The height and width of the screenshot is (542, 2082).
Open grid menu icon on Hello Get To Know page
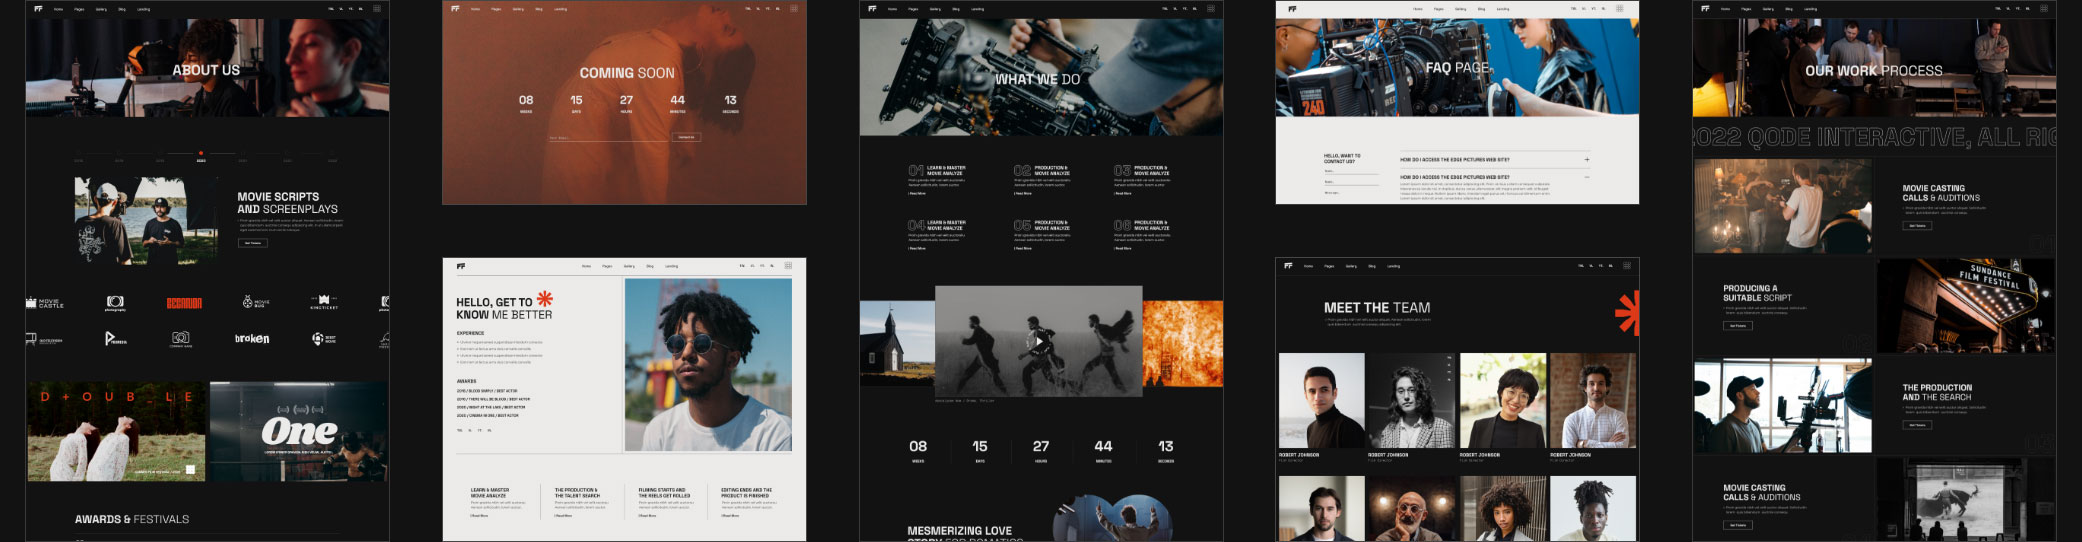click(788, 266)
